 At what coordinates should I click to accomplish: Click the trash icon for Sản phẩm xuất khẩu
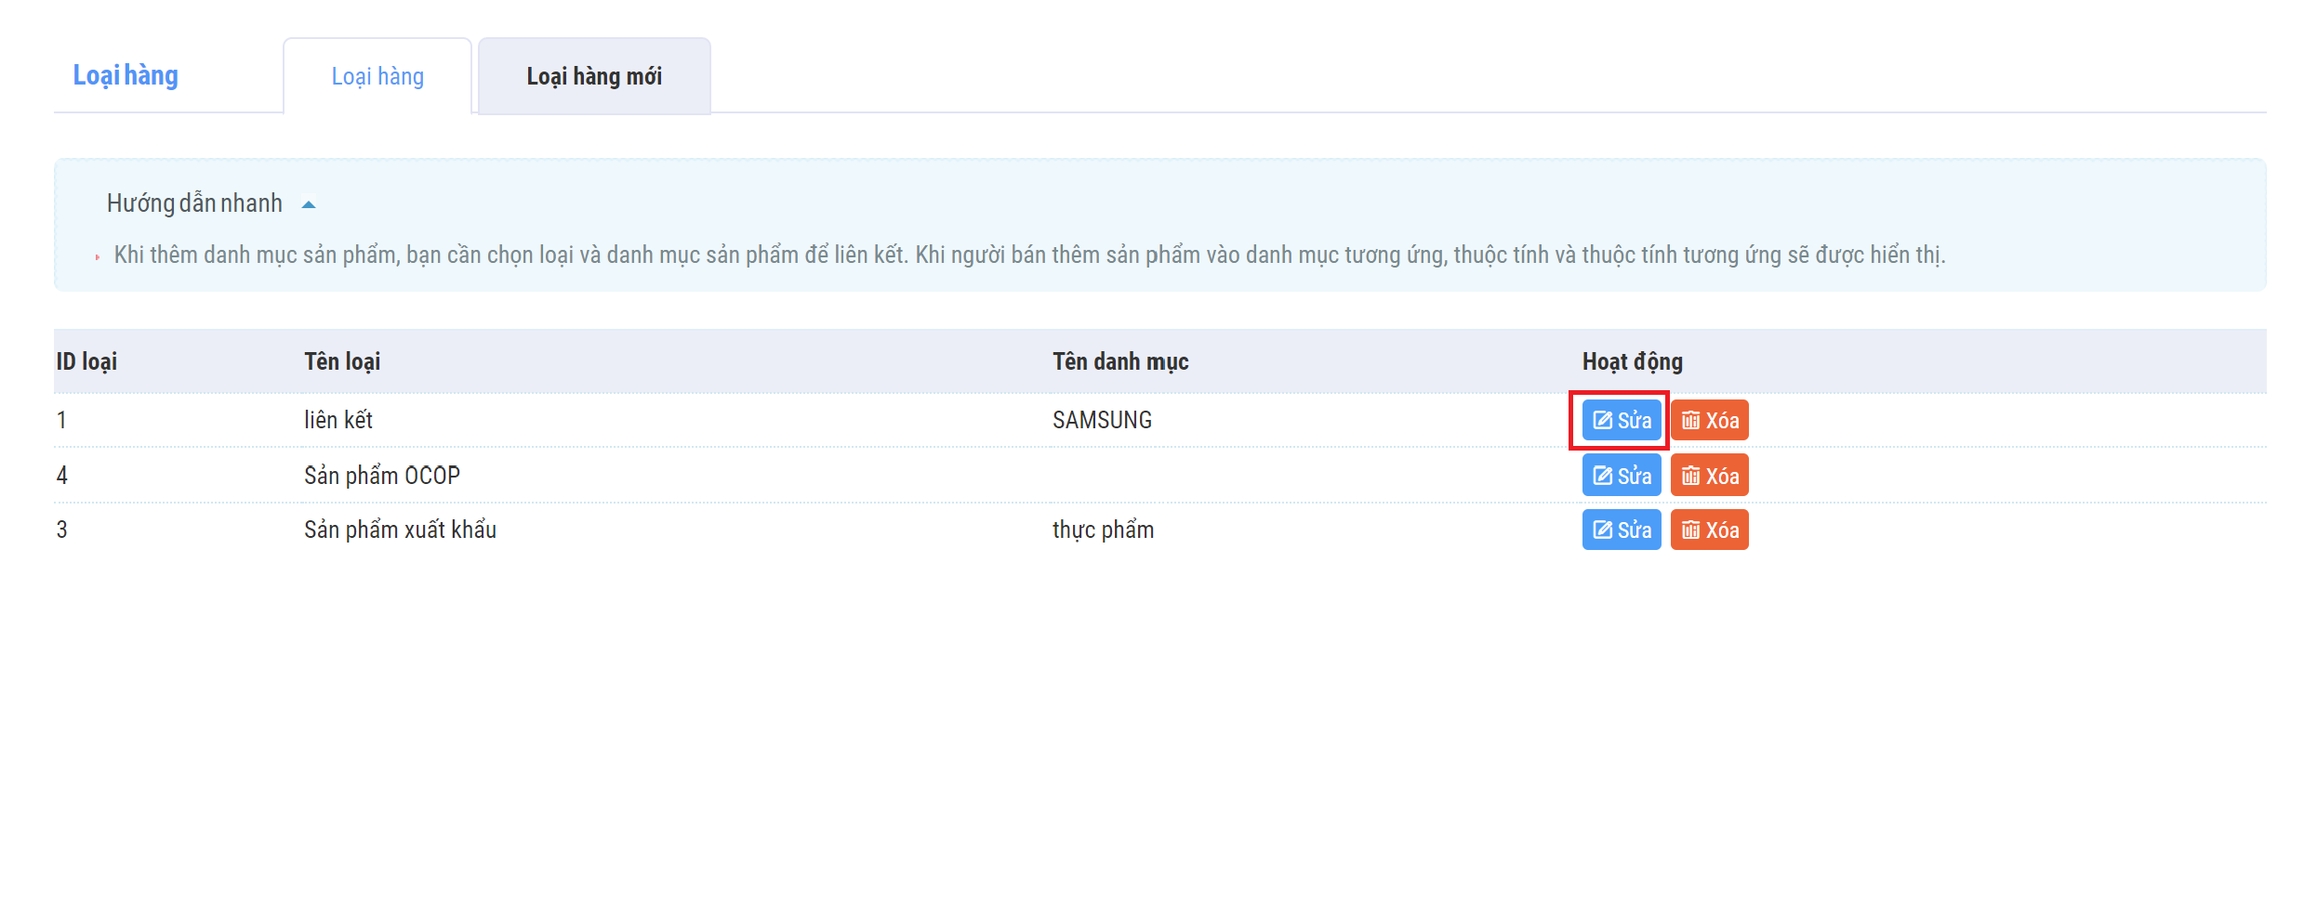tap(1690, 530)
